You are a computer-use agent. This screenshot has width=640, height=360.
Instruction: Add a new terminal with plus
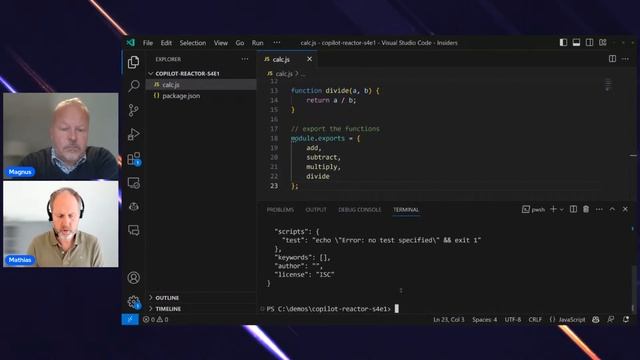pos(553,209)
